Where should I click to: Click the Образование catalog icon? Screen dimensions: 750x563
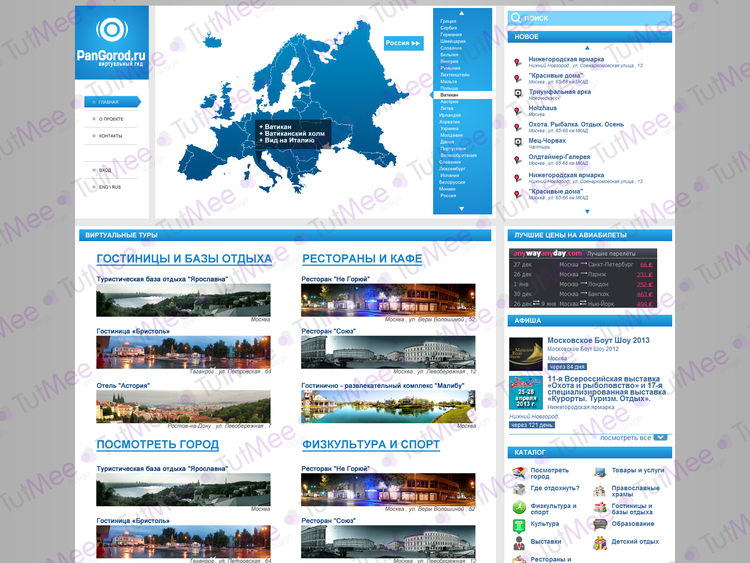(x=599, y=524)
